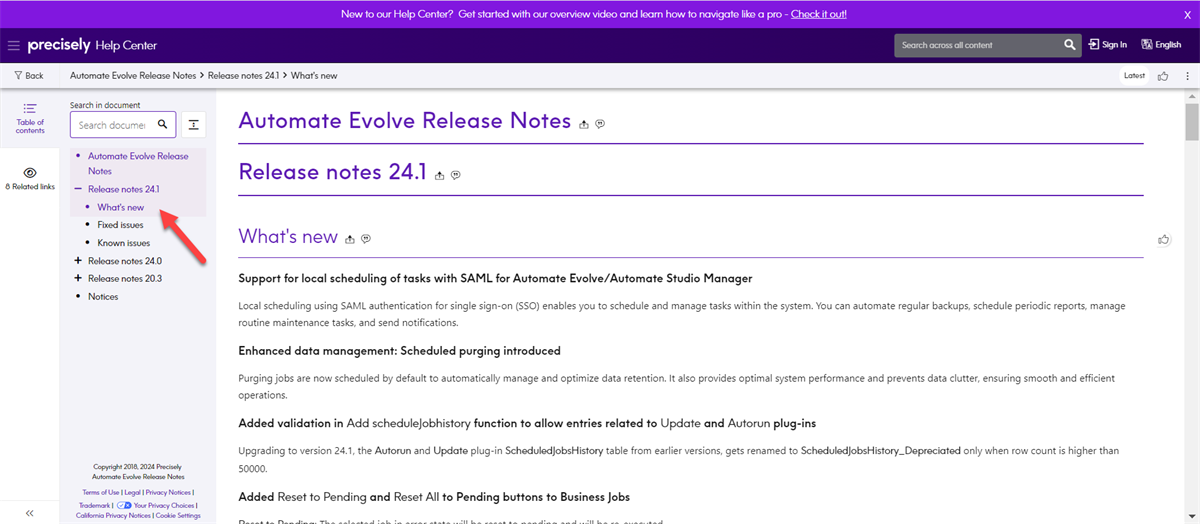Viewport: 1200px width, 524px height.
Task: Open the Legal footer link
Action: click(x=133, y=492)
